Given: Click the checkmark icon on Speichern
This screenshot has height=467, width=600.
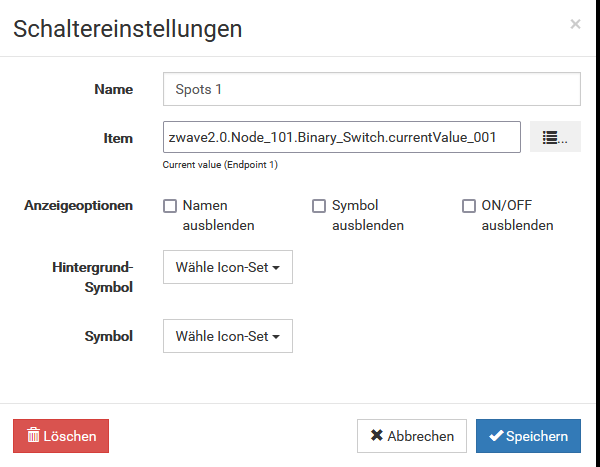Looking at the screenshot, I should point(496,436).
